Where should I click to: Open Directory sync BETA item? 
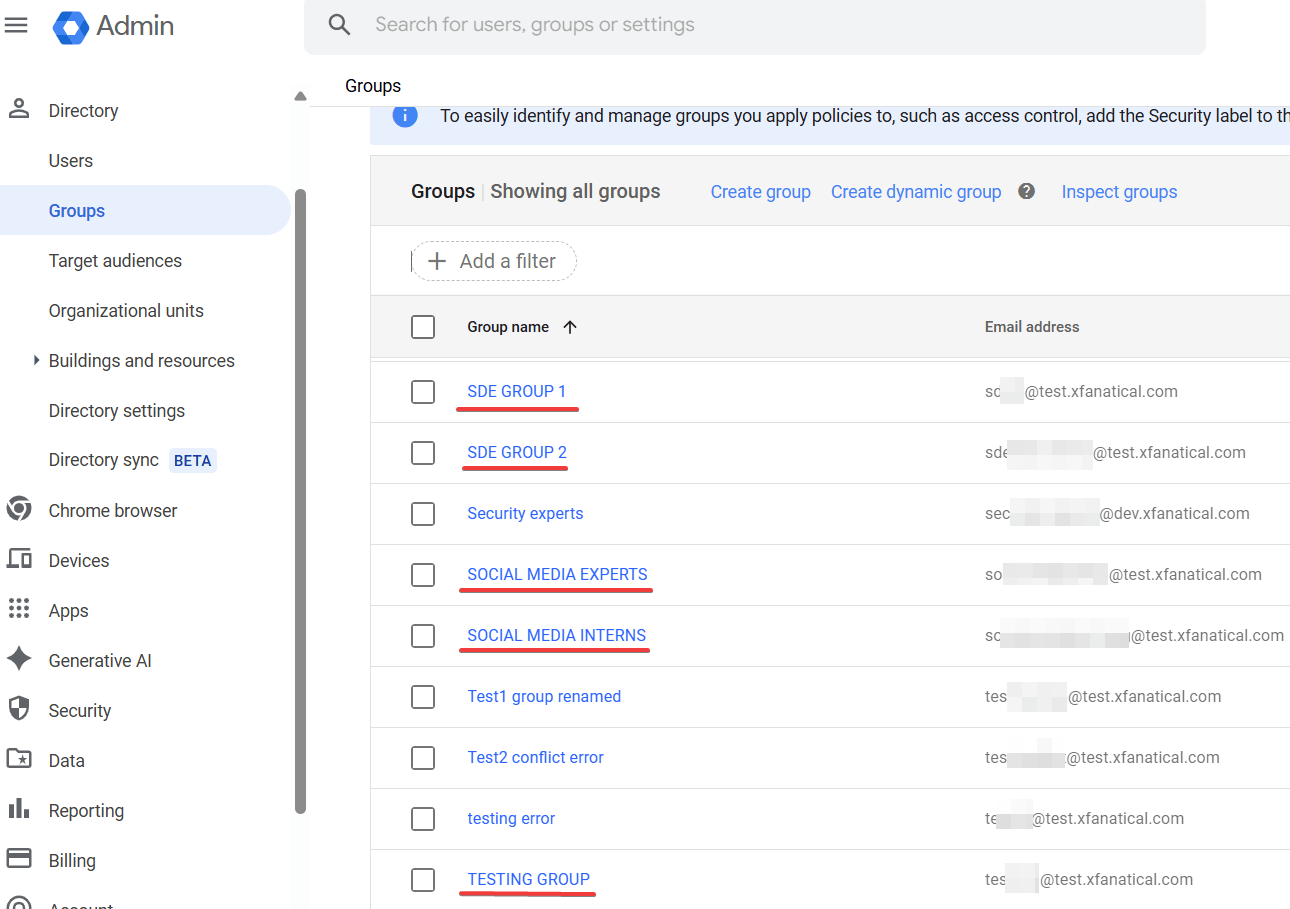coord(132,460)
